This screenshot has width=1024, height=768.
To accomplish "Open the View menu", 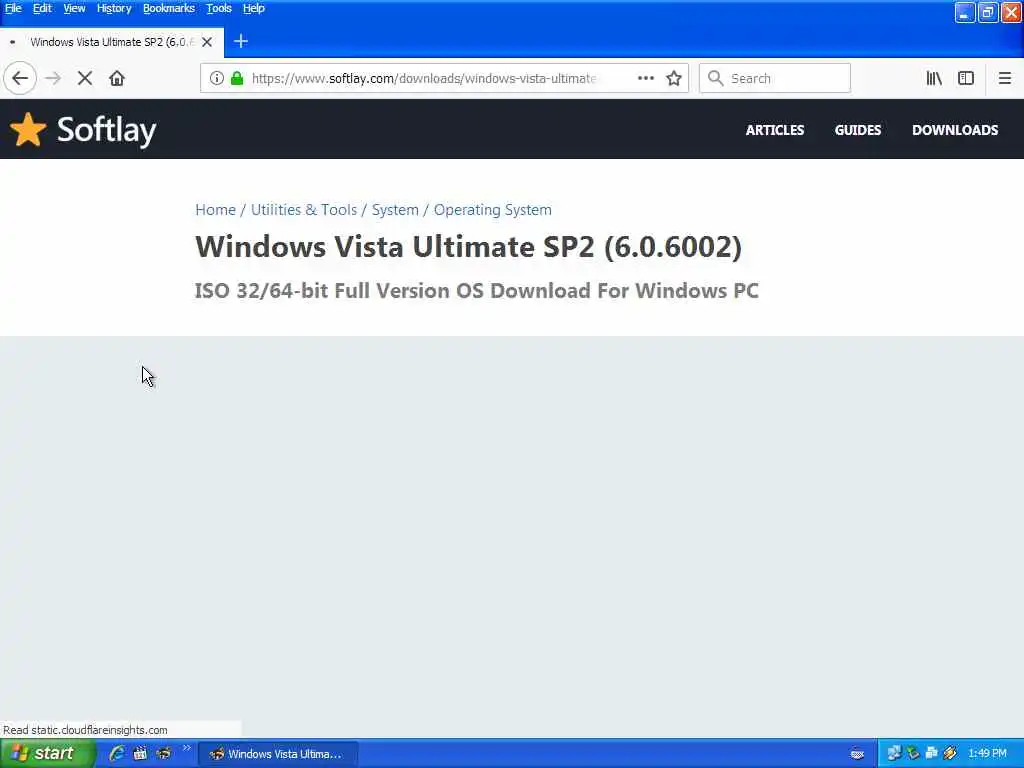I will tap(74, 8).
